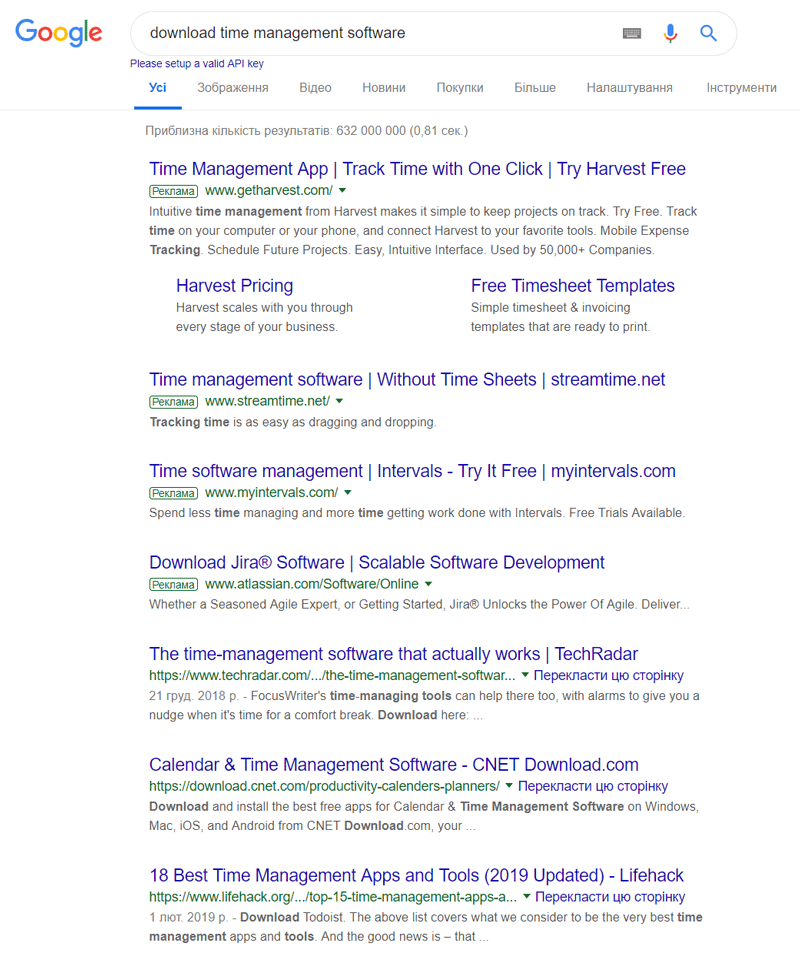Viewport: 800px width, 958px height.
Task: Click the www.myintervals.com/ URL text
Action: [x=271, y=492]
